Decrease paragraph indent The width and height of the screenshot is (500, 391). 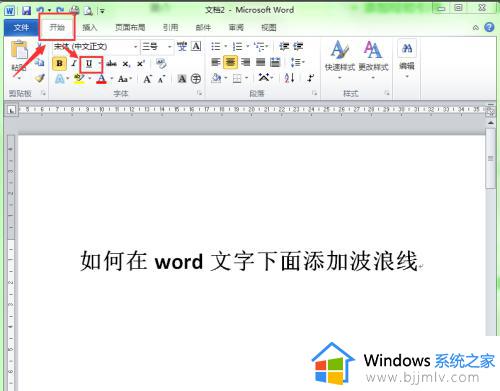(284, 46)
